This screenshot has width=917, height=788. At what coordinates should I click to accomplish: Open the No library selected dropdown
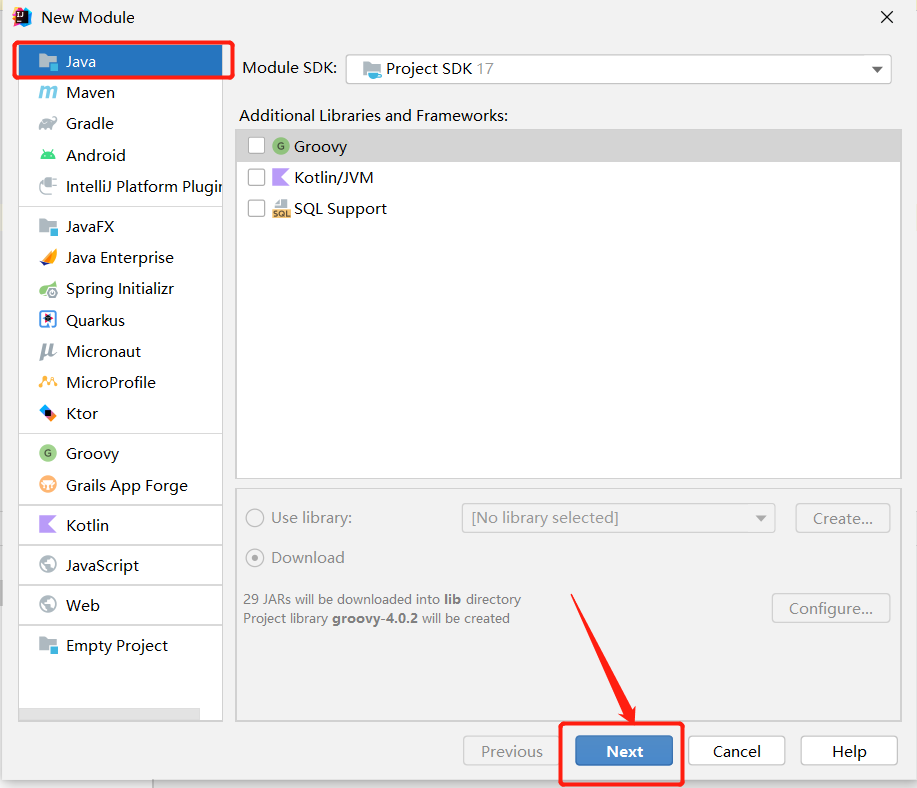618,518
